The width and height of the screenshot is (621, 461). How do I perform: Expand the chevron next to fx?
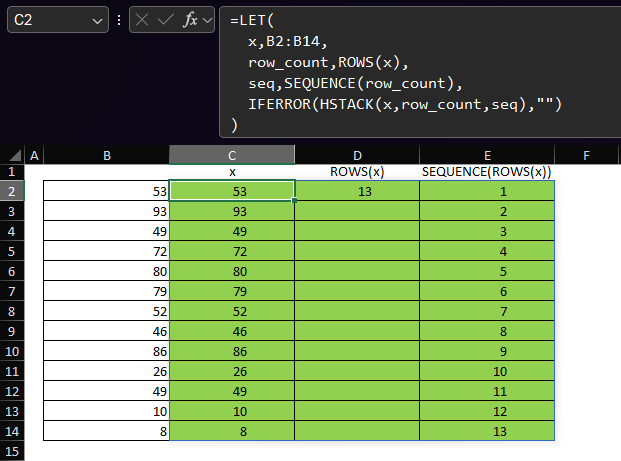tap(208, 20)
